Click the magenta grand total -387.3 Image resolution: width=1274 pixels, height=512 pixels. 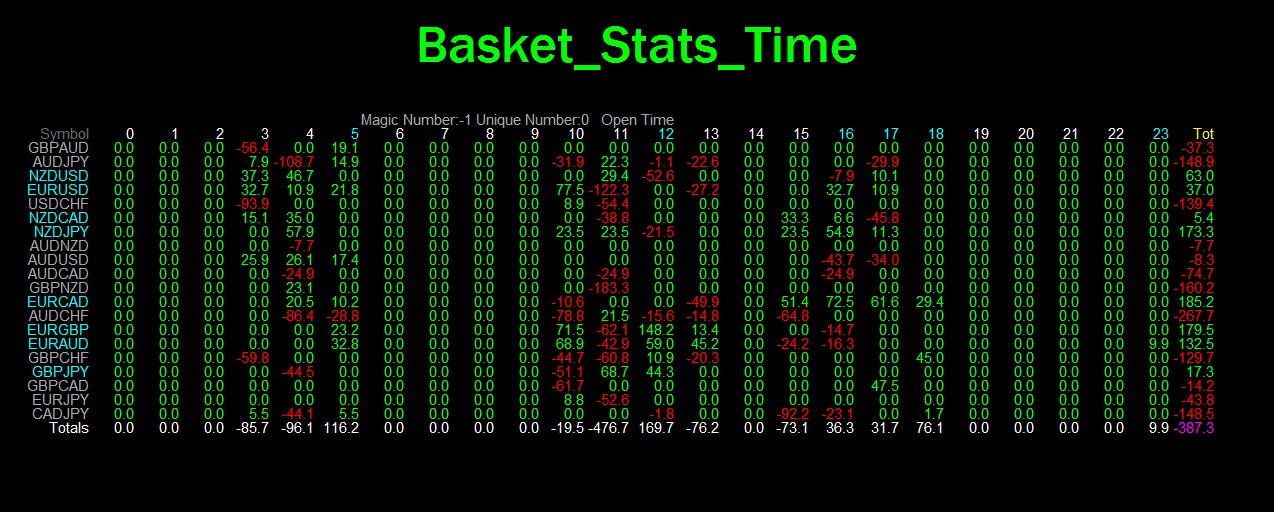[1194, 428]
